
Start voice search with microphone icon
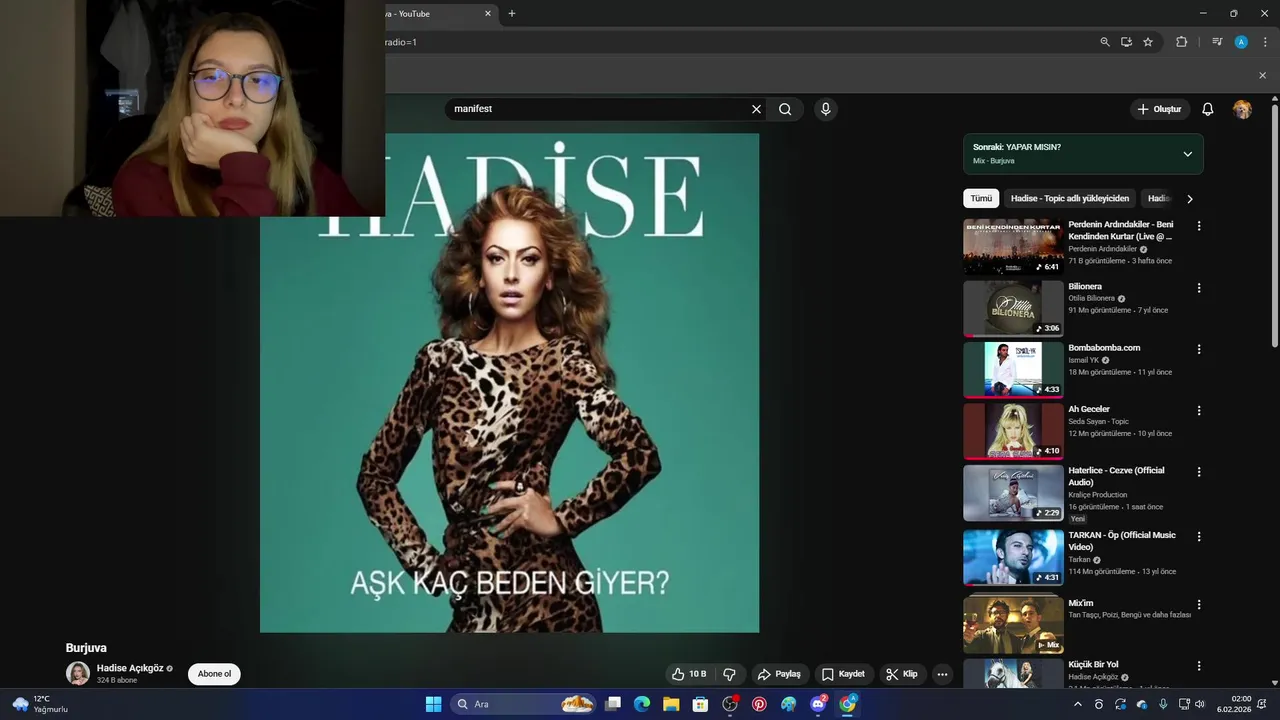(825, 109)
